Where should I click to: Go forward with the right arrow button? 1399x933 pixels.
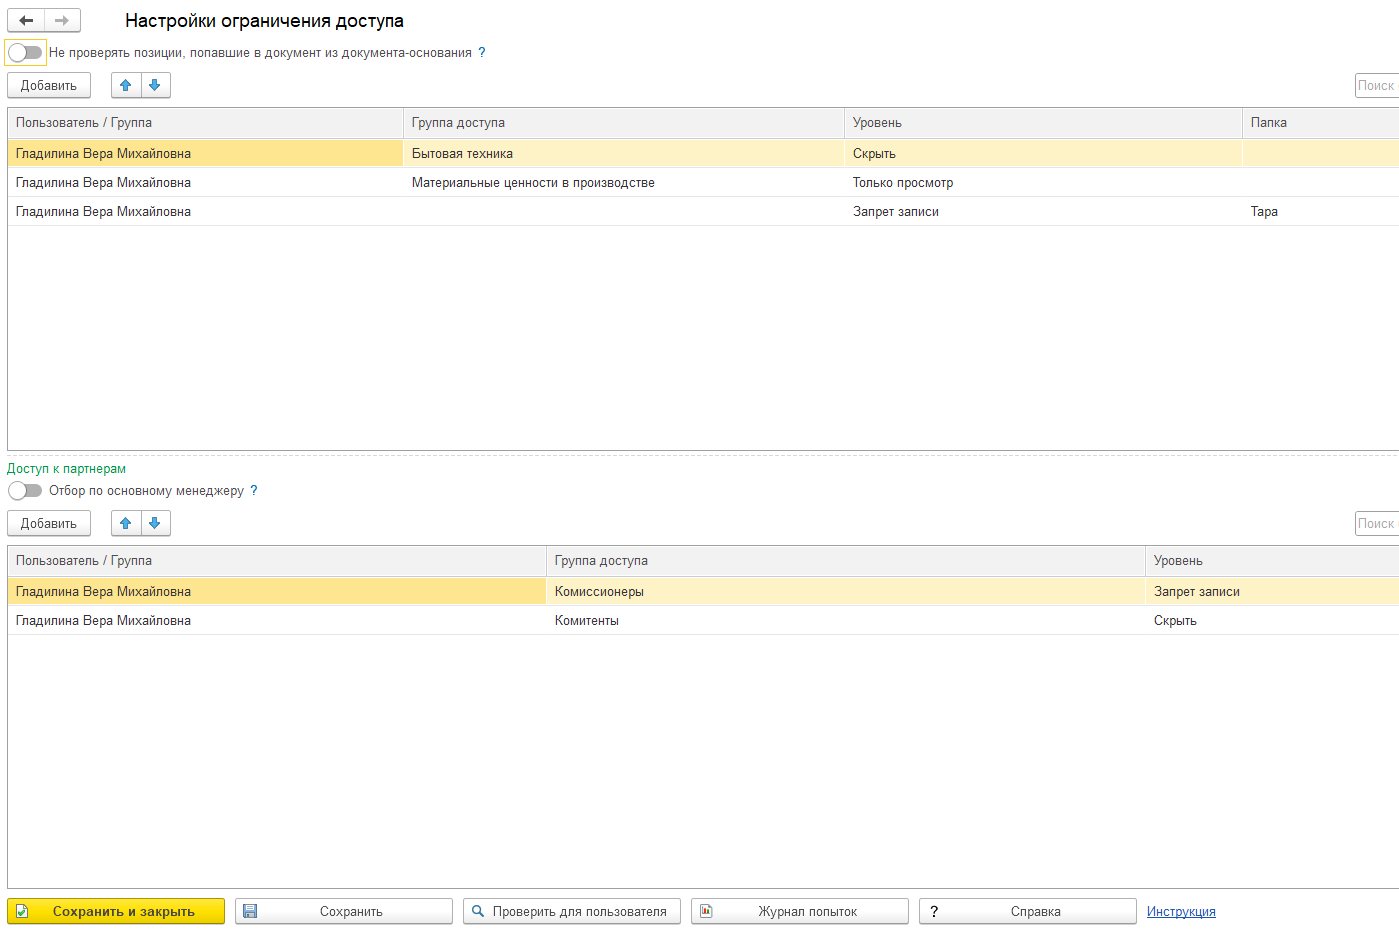click(x=62, y=20)
